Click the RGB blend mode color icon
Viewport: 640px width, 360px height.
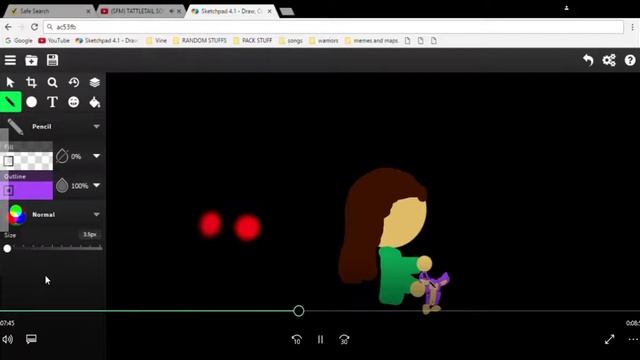(16, 214)
